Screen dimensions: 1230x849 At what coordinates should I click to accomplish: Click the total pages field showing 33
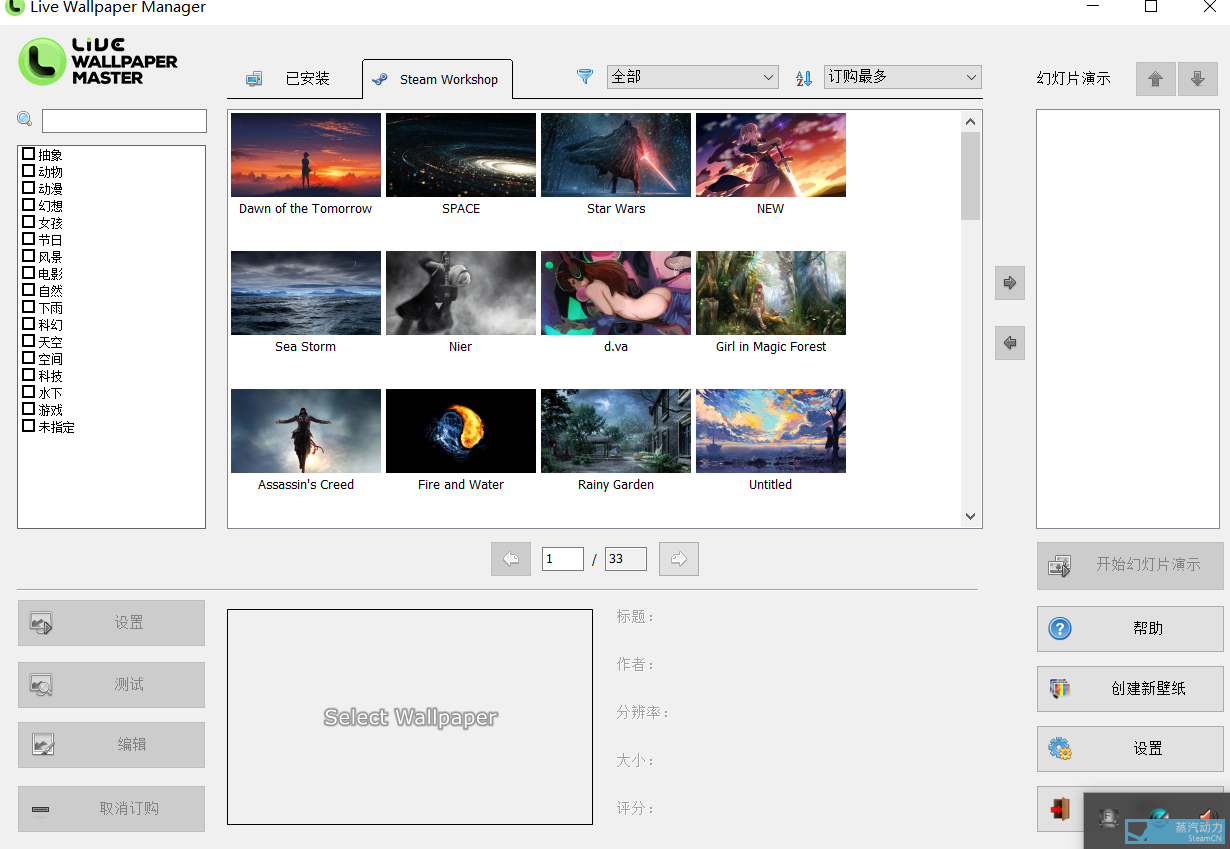coord(626,559)
